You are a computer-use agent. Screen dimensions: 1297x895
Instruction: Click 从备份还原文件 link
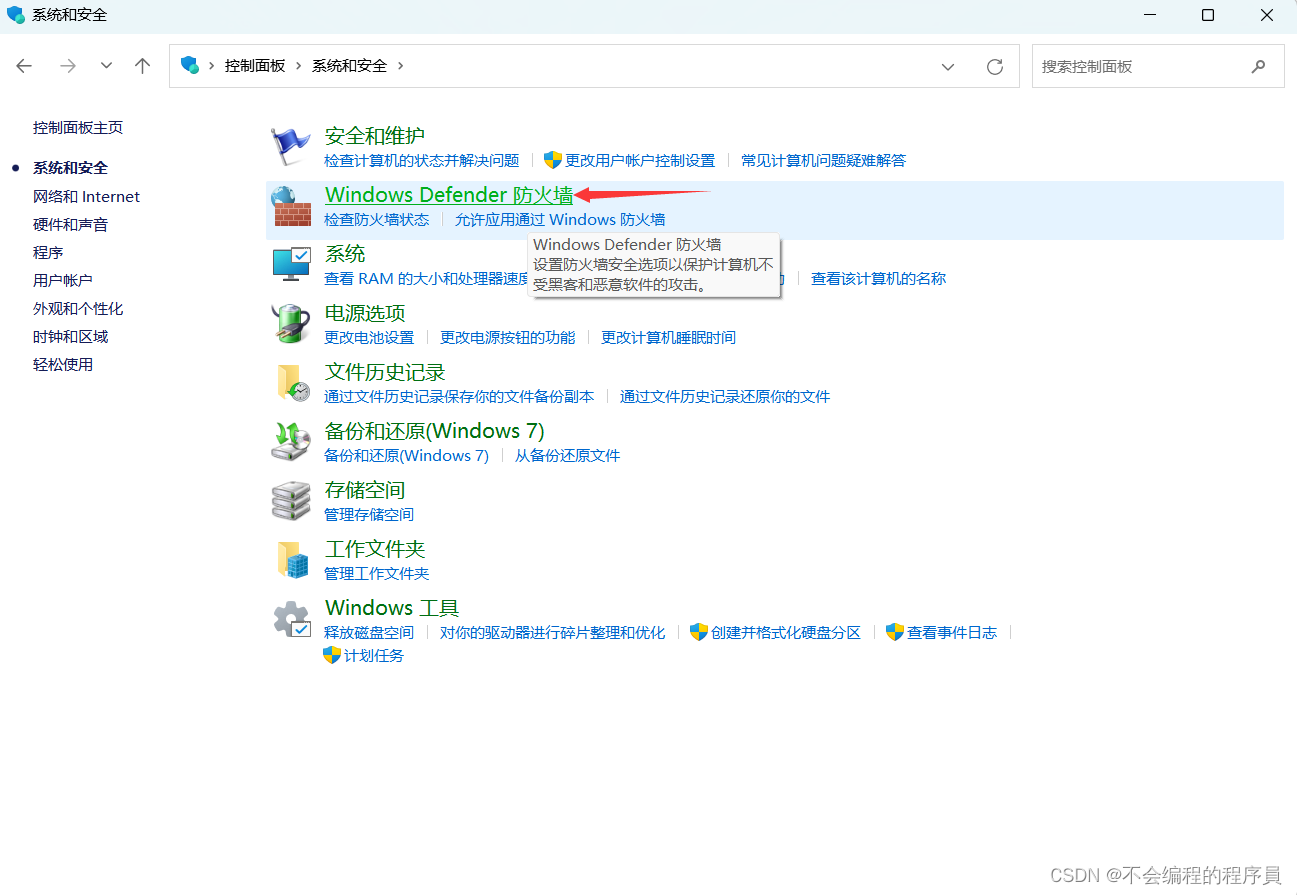pyautogui.click(x=568, y=456)
